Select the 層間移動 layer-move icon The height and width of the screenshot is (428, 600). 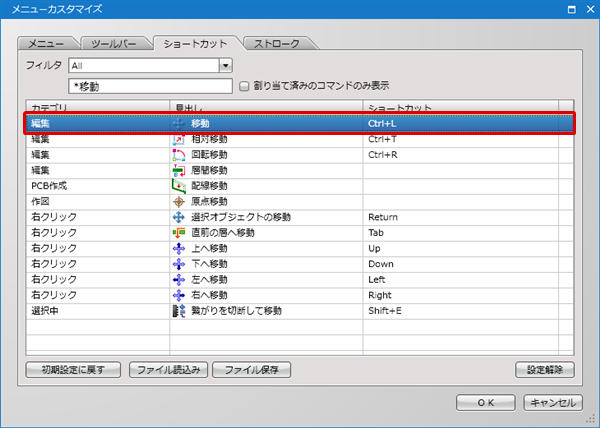(179, 171)
